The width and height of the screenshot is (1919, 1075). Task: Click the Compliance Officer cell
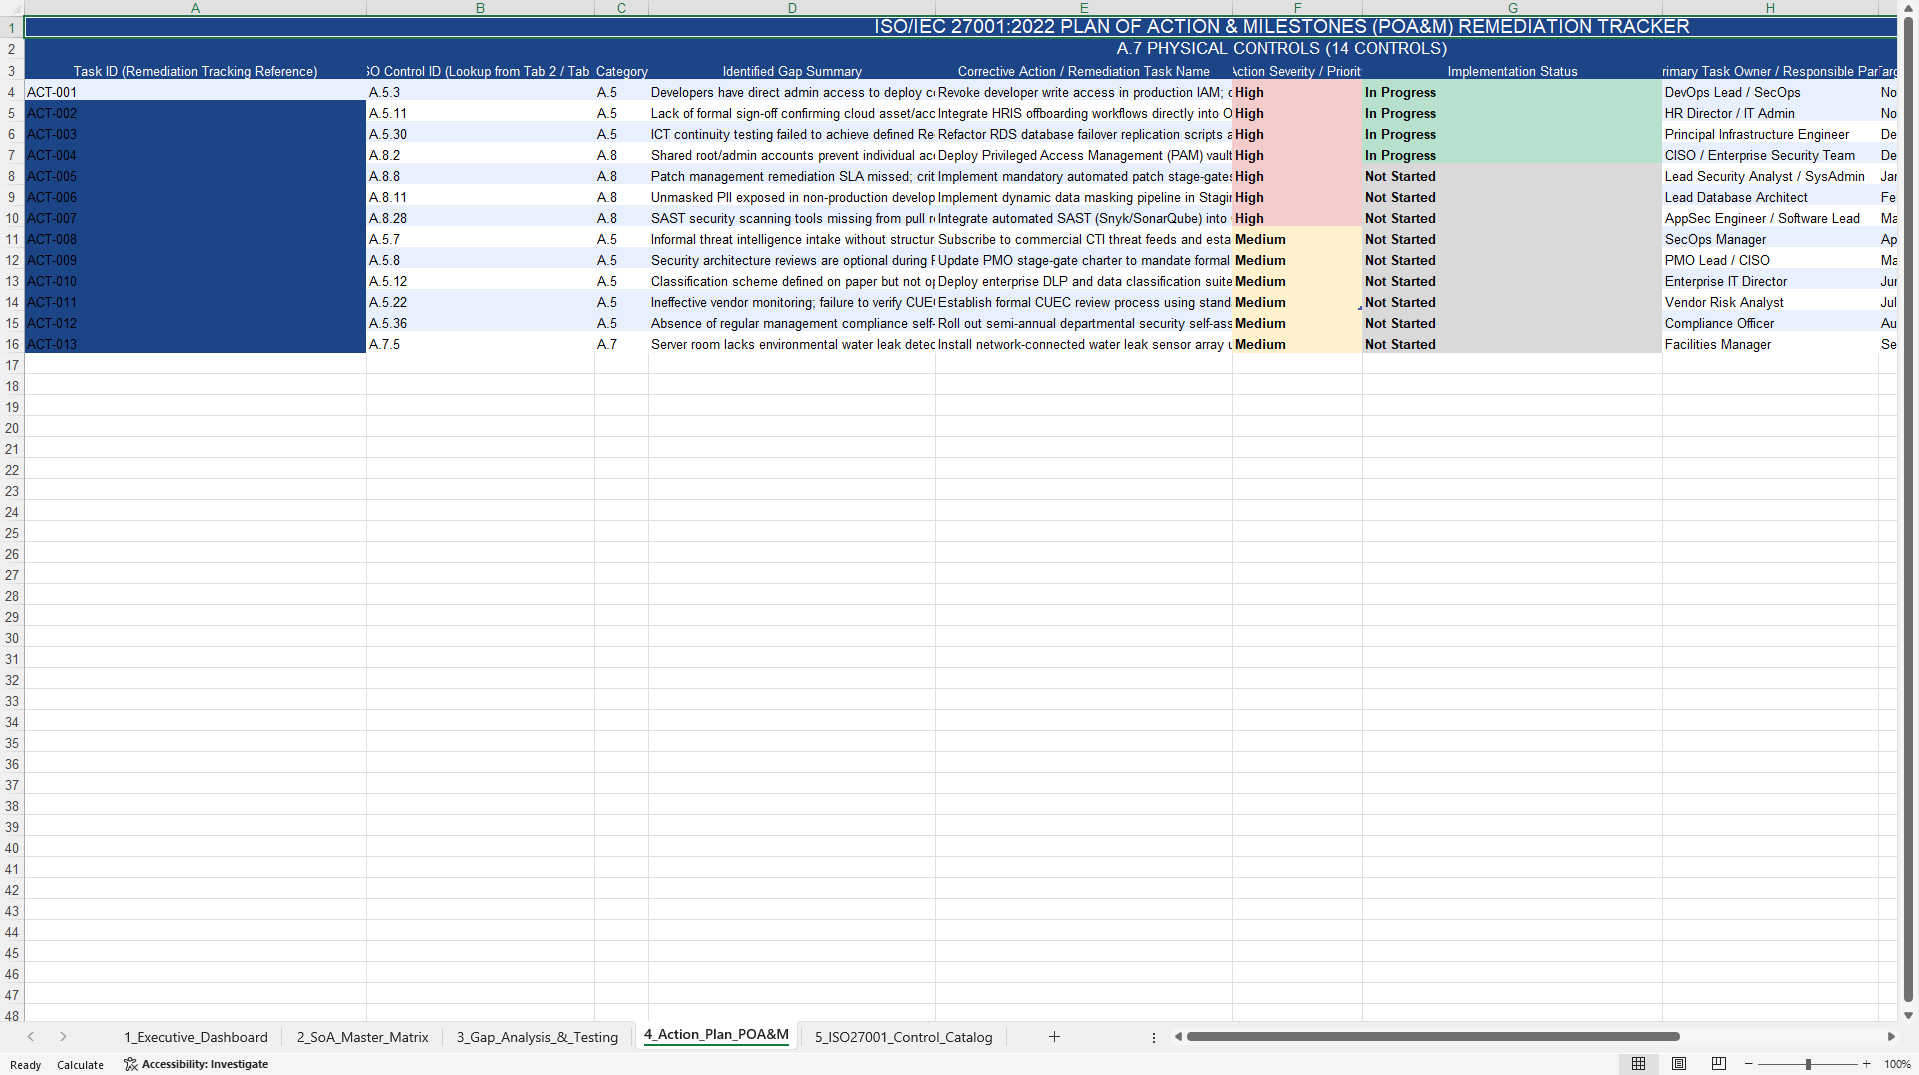click(1770, 323)
